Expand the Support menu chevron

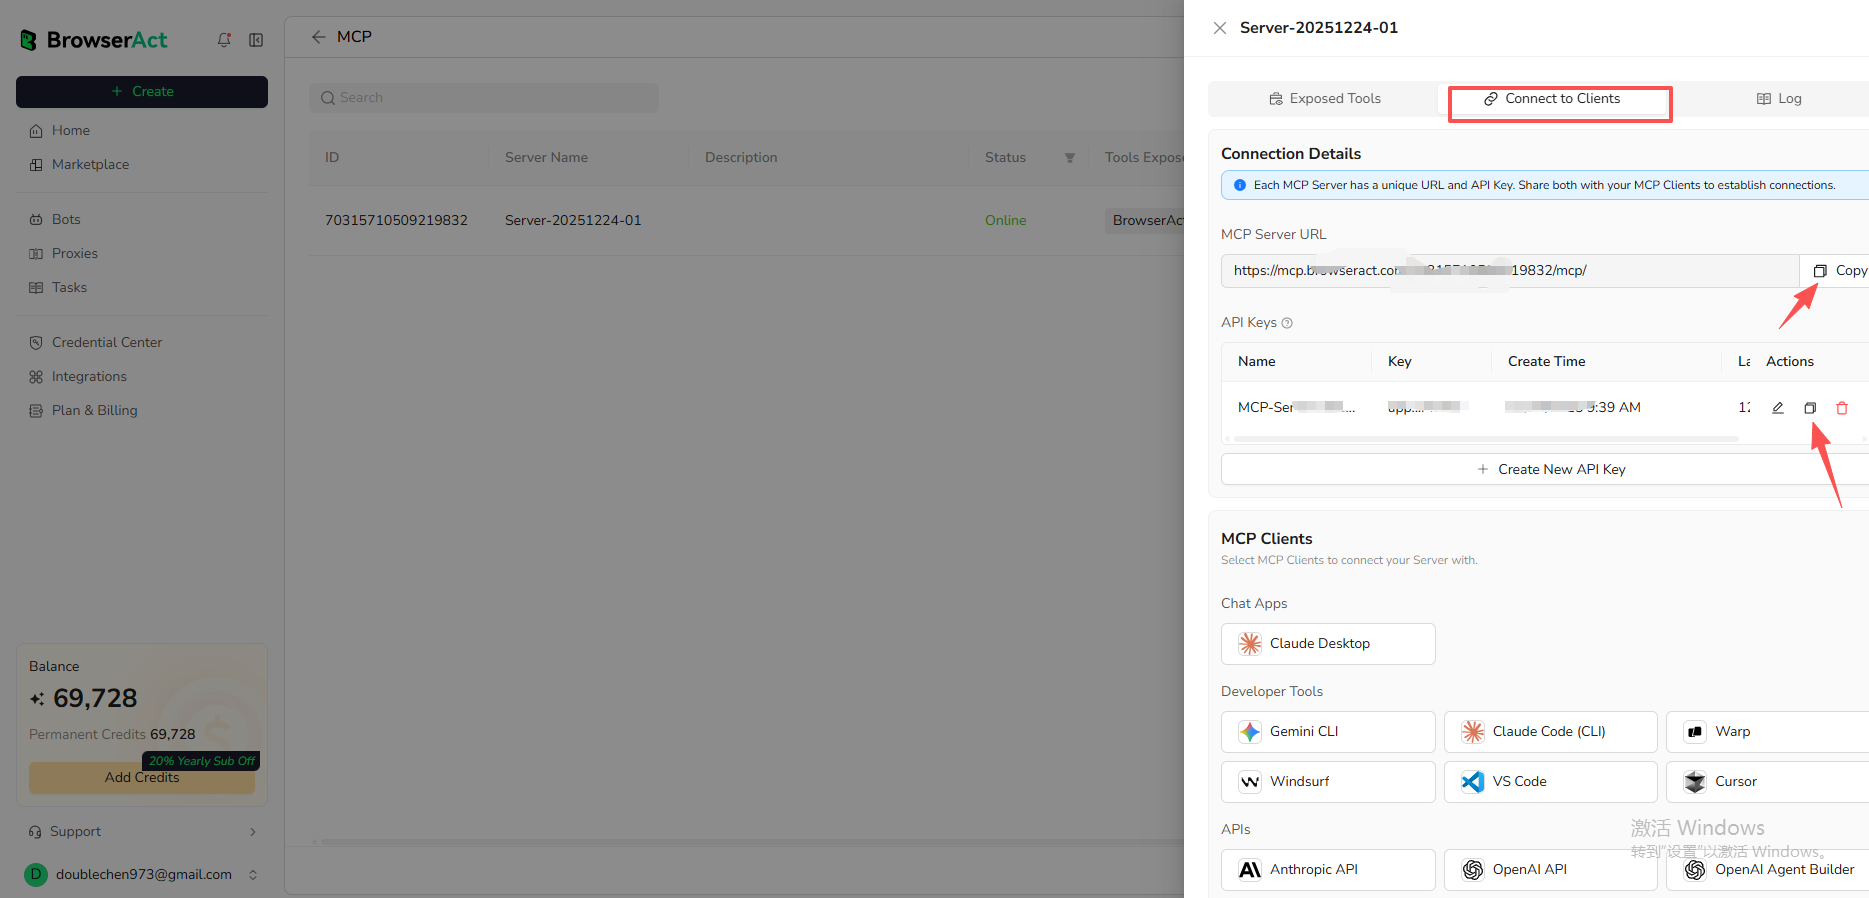click(253, 832)
